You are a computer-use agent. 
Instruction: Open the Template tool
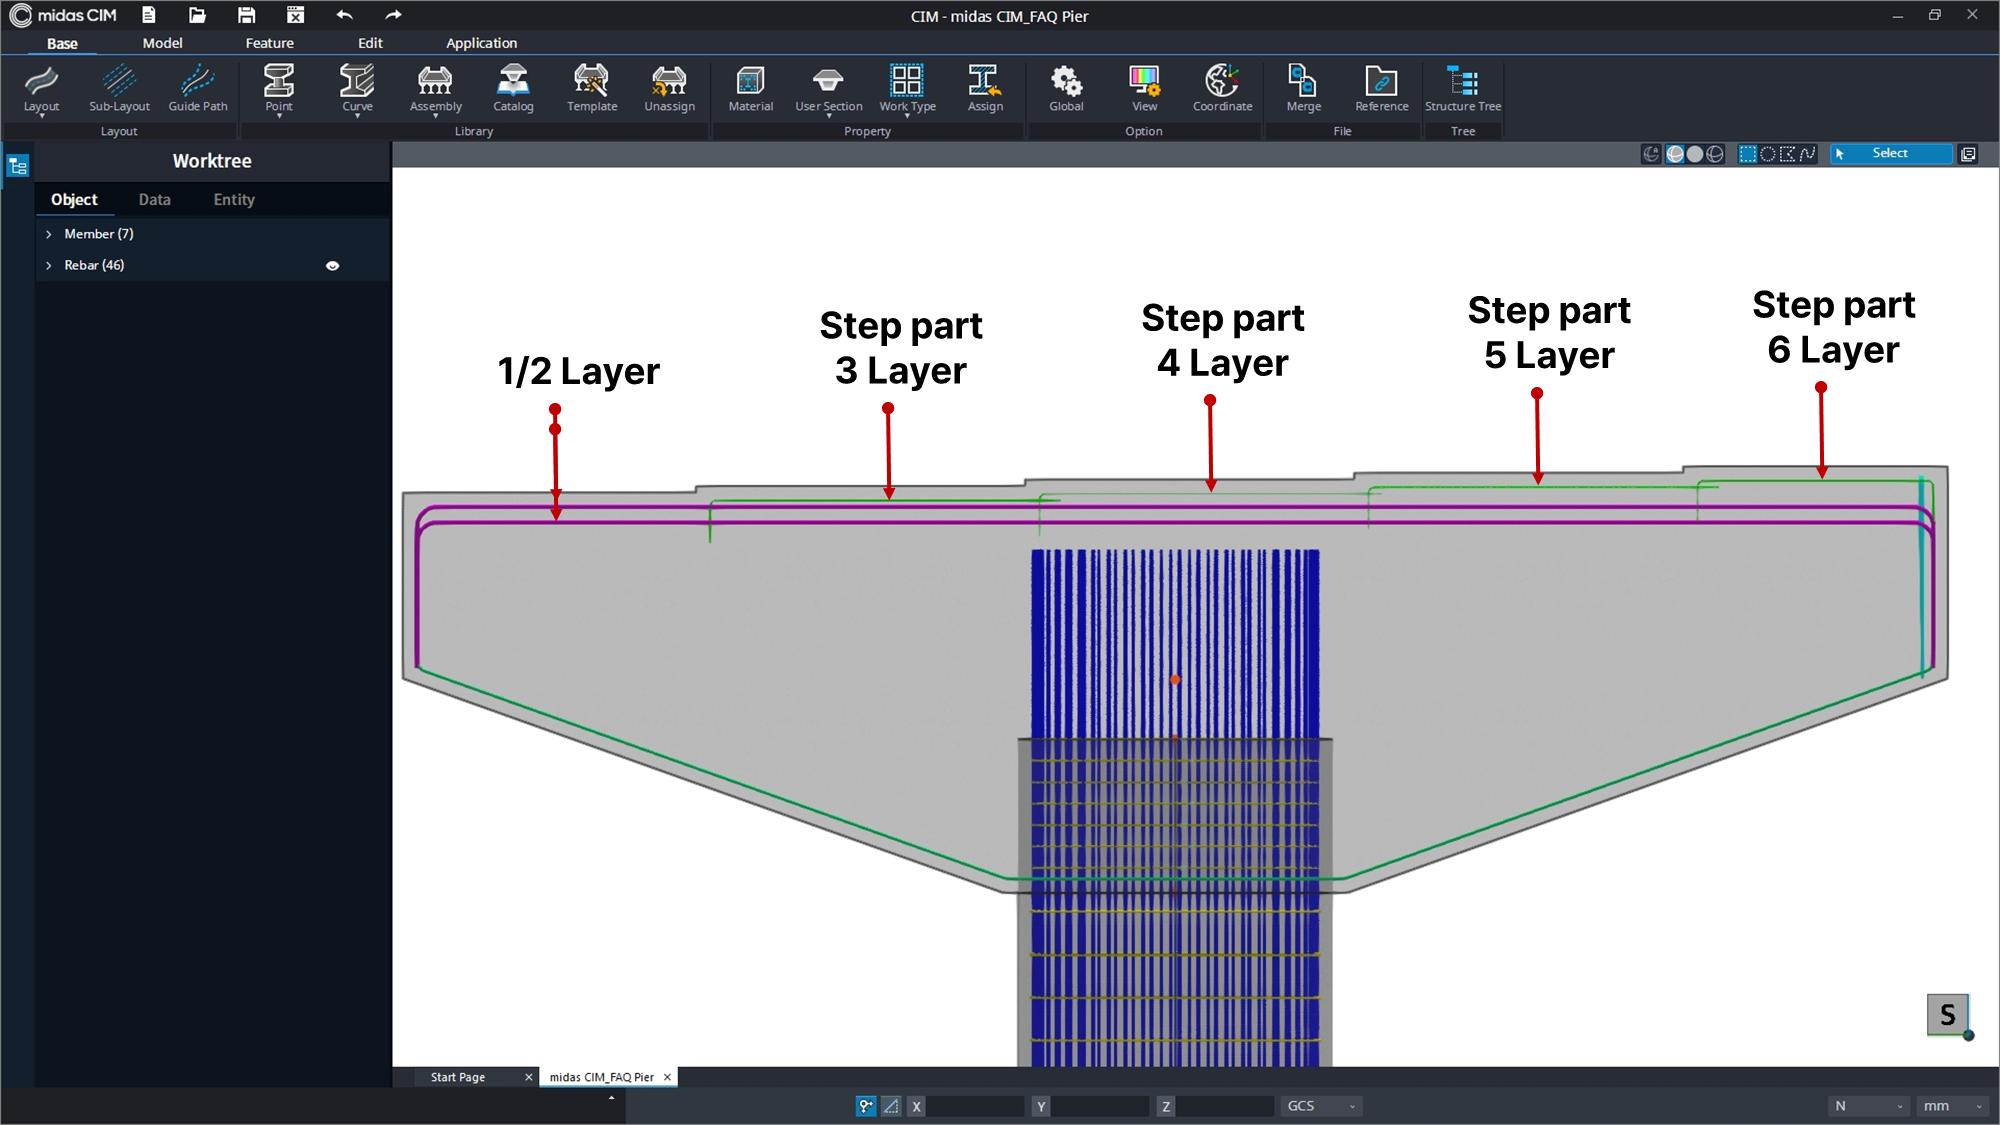coord(592,88)
